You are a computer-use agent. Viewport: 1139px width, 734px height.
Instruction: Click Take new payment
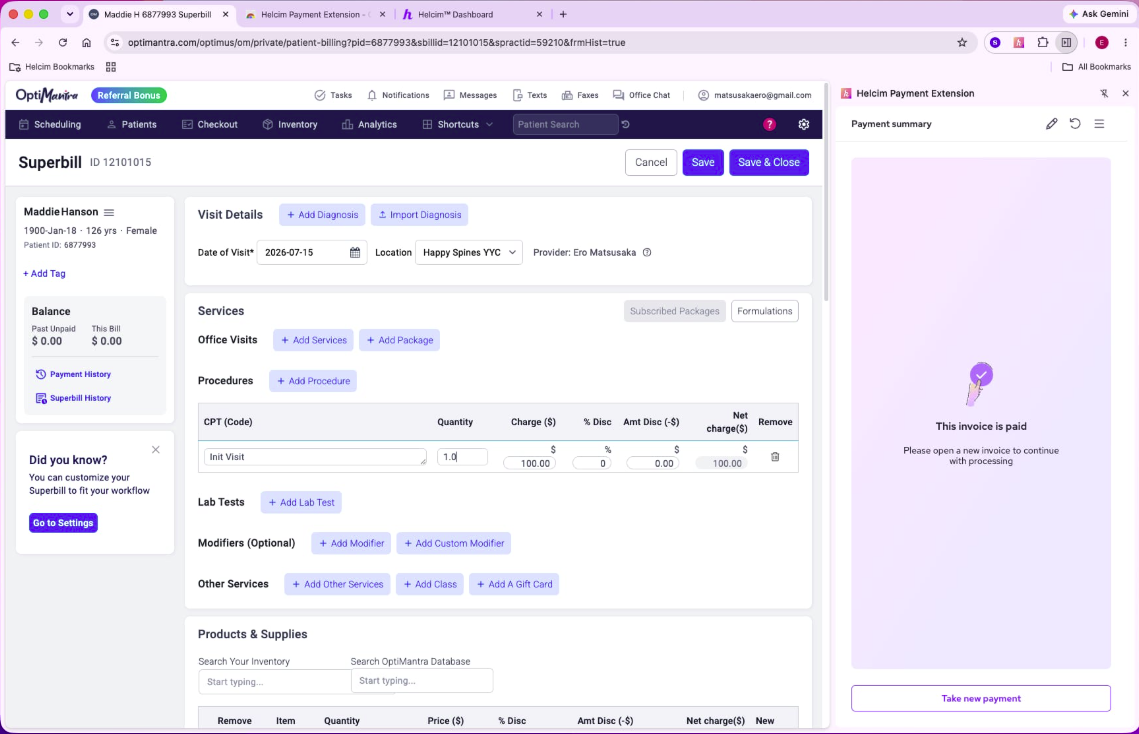pyautogui.click(x=981, y=698)
